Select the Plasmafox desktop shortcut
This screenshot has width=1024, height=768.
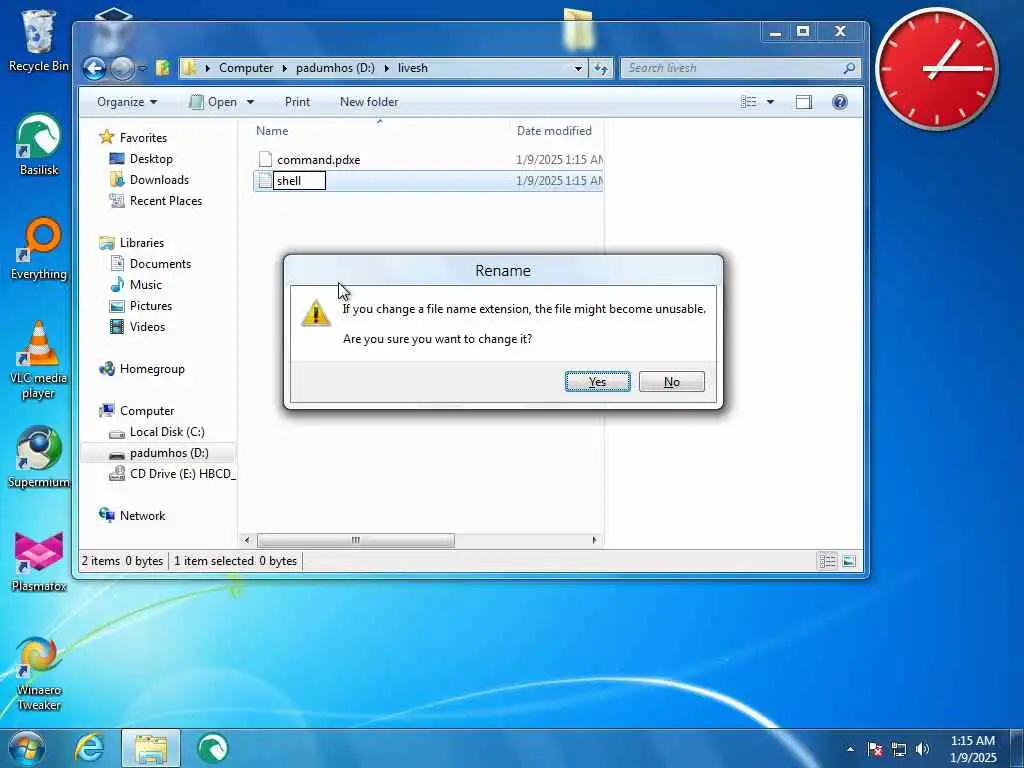(x=39, y=562)
